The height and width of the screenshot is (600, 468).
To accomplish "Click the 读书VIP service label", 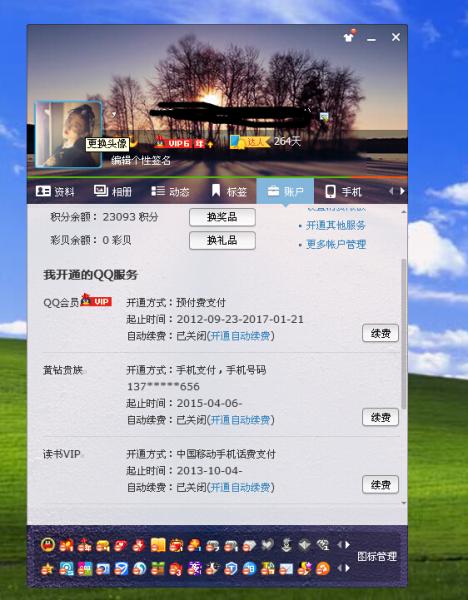I will click(x=62, y=454).
